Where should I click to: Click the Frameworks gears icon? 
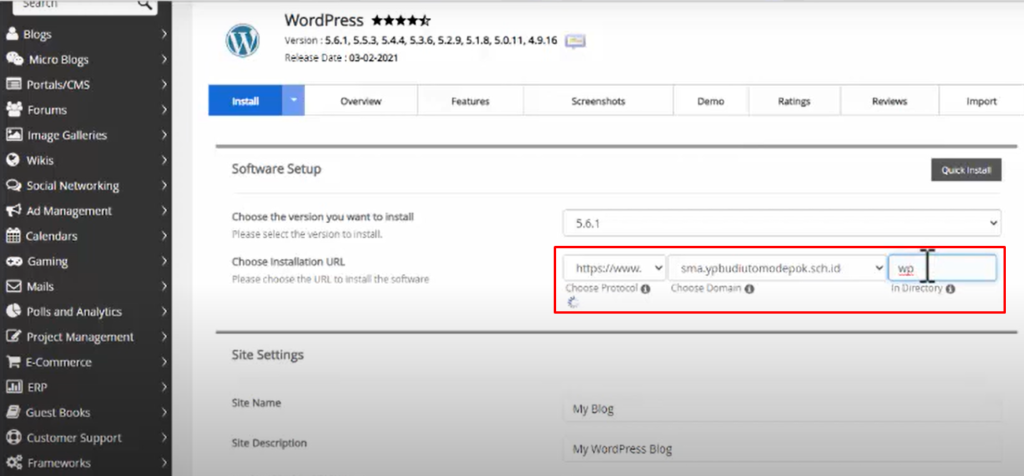[x=14, y=463]
